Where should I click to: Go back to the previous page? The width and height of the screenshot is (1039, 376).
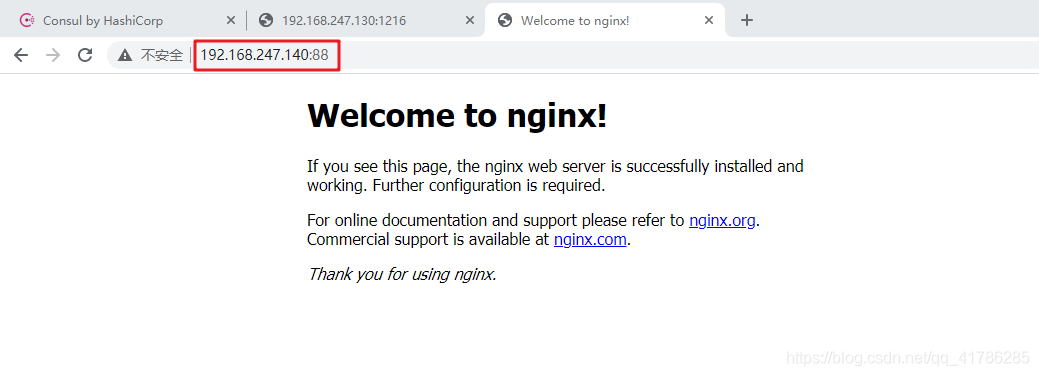click(21, 55)
